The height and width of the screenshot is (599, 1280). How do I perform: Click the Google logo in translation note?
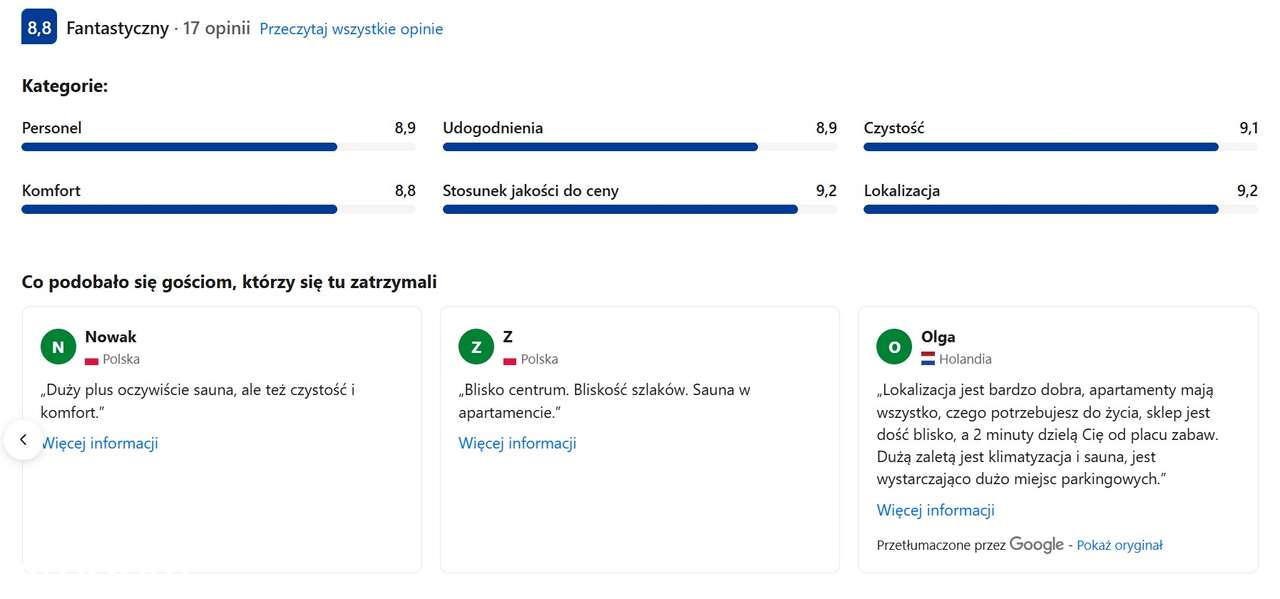click(x=1036, y=544)
